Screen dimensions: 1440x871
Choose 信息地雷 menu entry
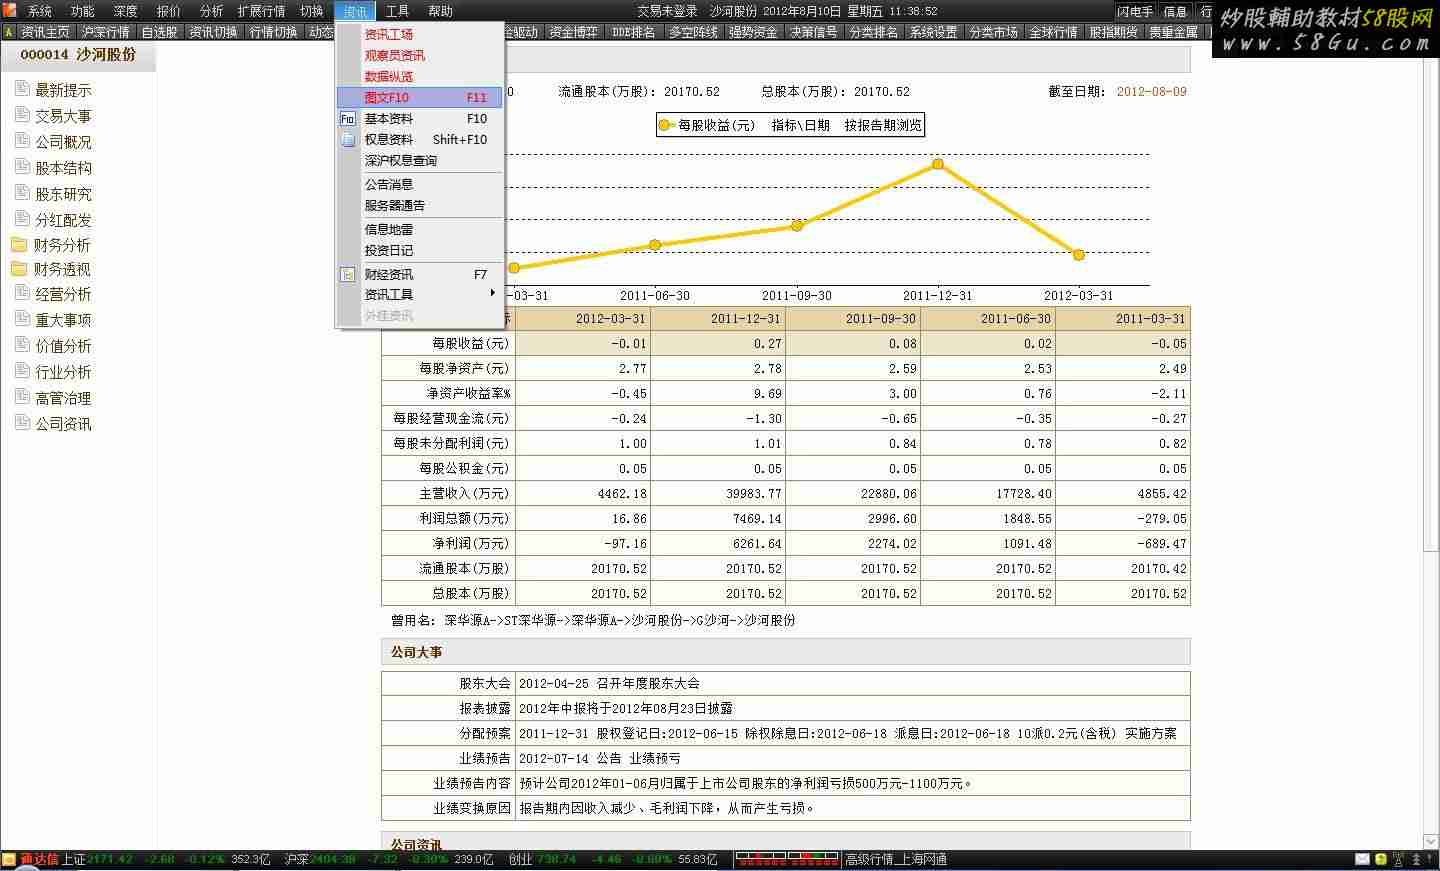coord(419,229)
